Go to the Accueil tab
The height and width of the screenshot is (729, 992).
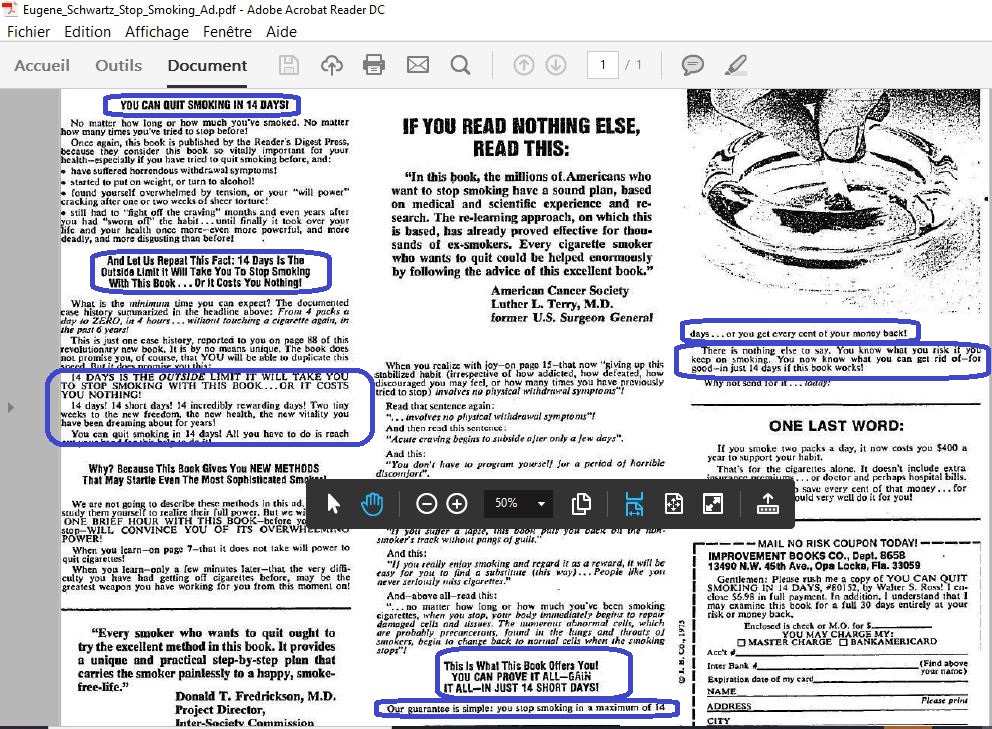(x=42, y=66)
